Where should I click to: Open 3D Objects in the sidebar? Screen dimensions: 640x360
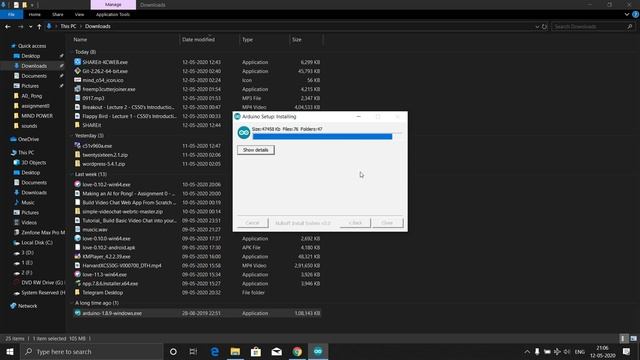coord(33,162)
